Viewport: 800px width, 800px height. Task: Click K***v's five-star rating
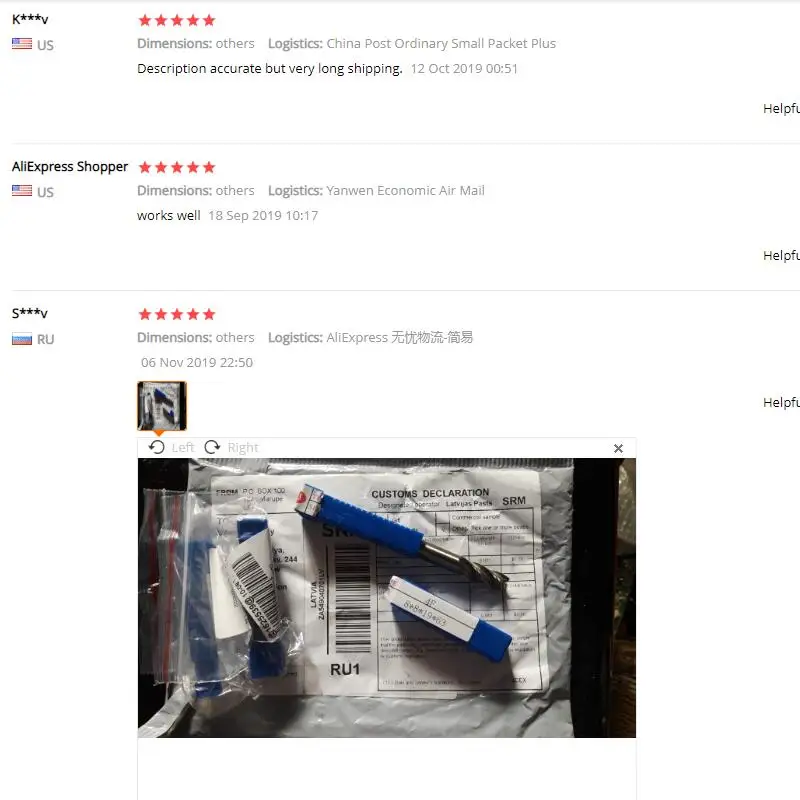point(177,20)
